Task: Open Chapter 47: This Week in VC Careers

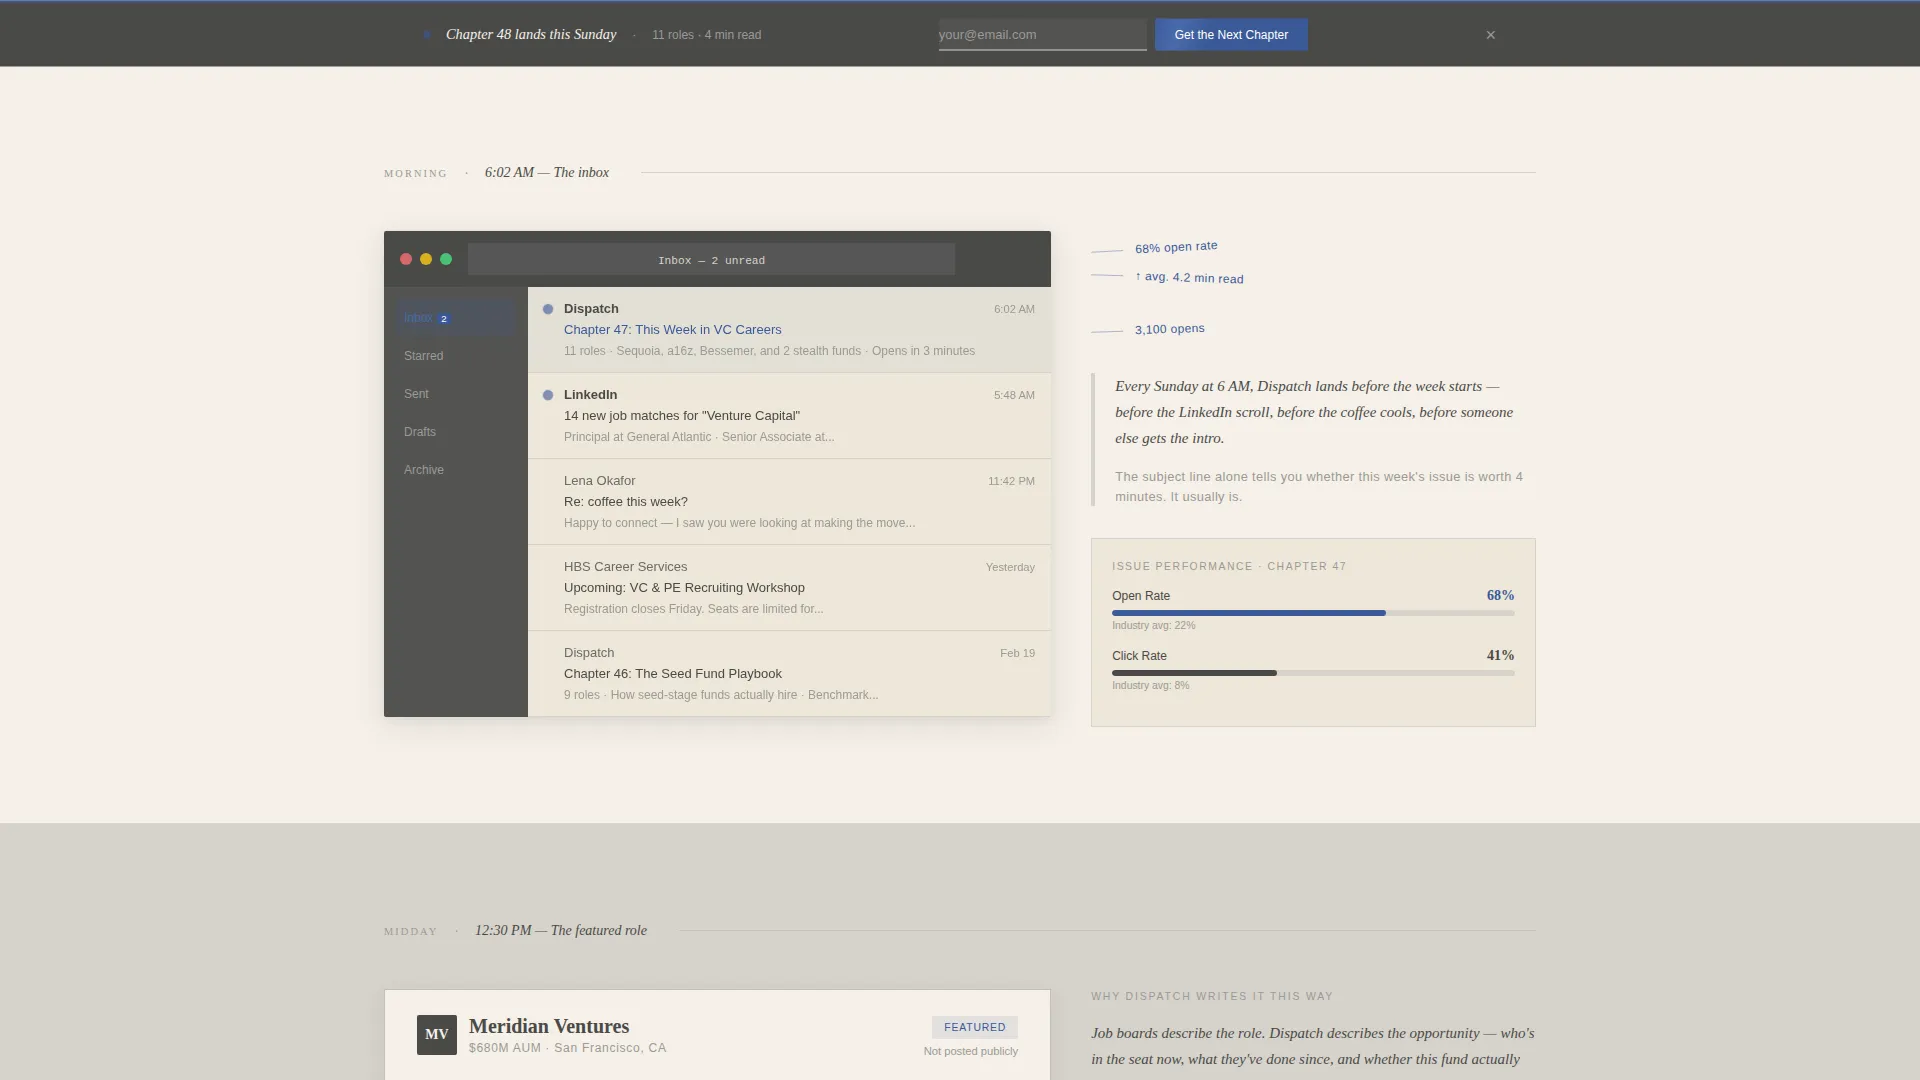Action: click(789, 330)
